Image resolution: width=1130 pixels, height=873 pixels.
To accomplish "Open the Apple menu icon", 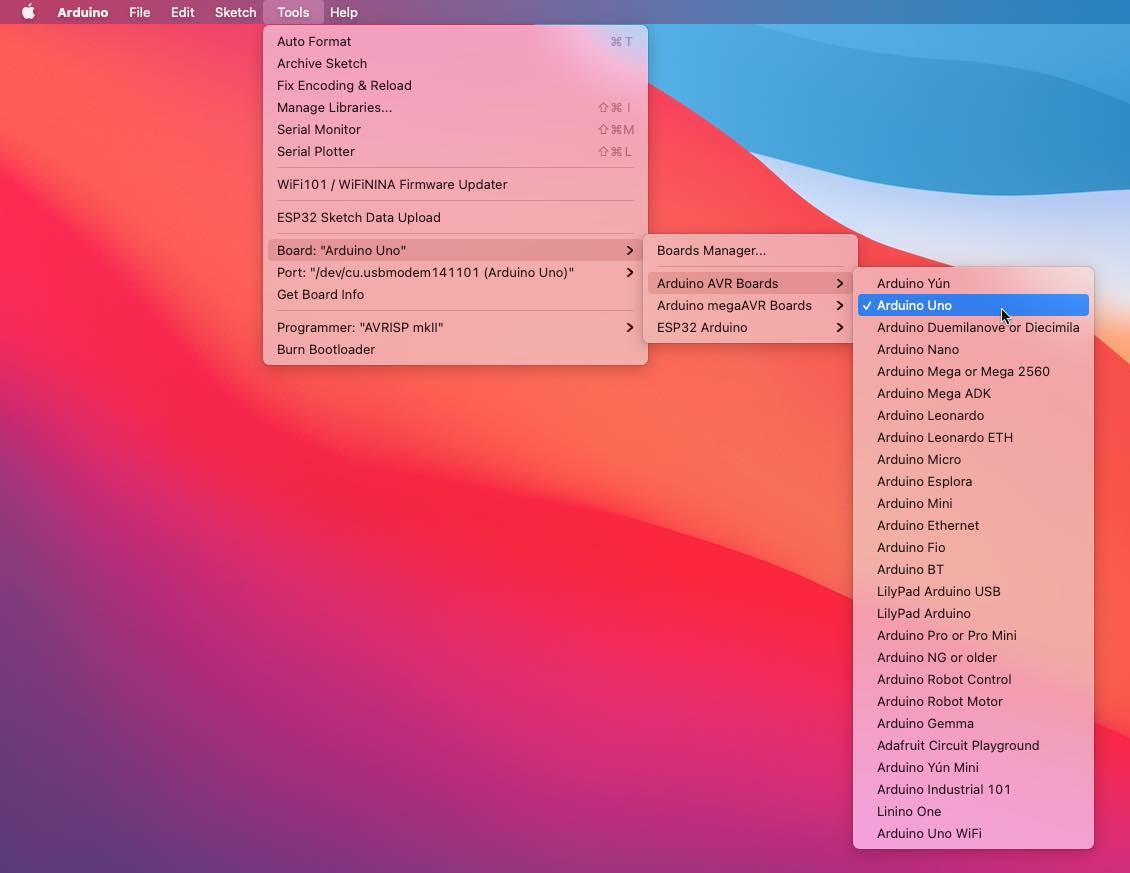I will click(x=28, y=12).
